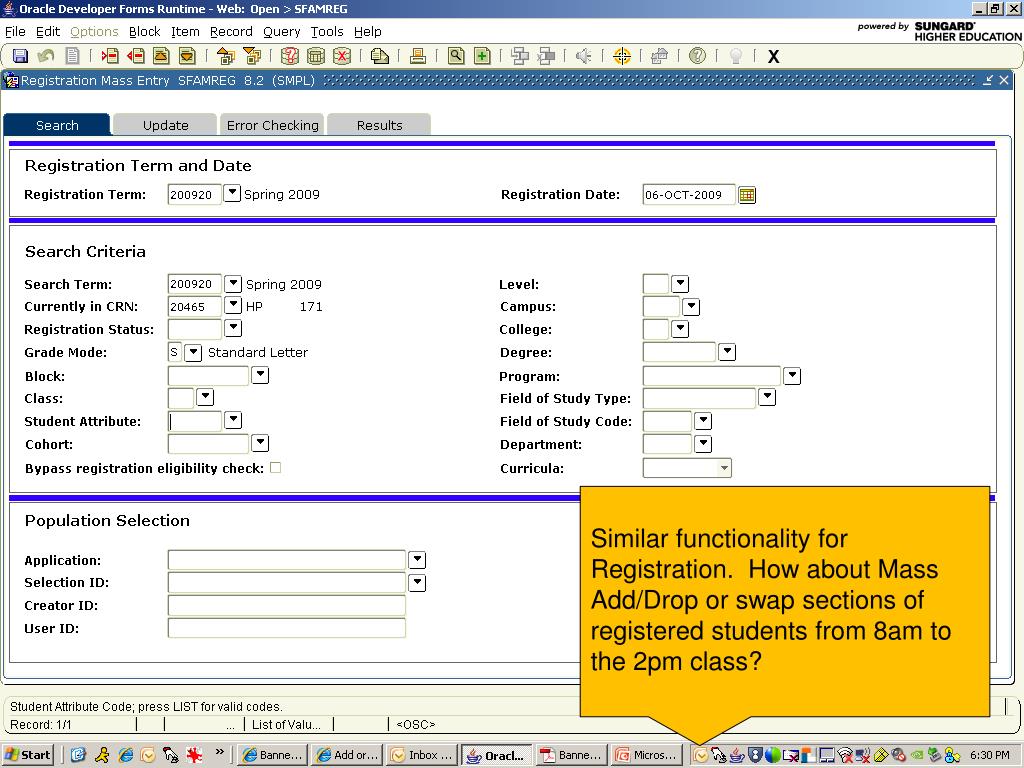Expand the Block dropdown list
The image size is (1024, 768).
pos(260,375)
